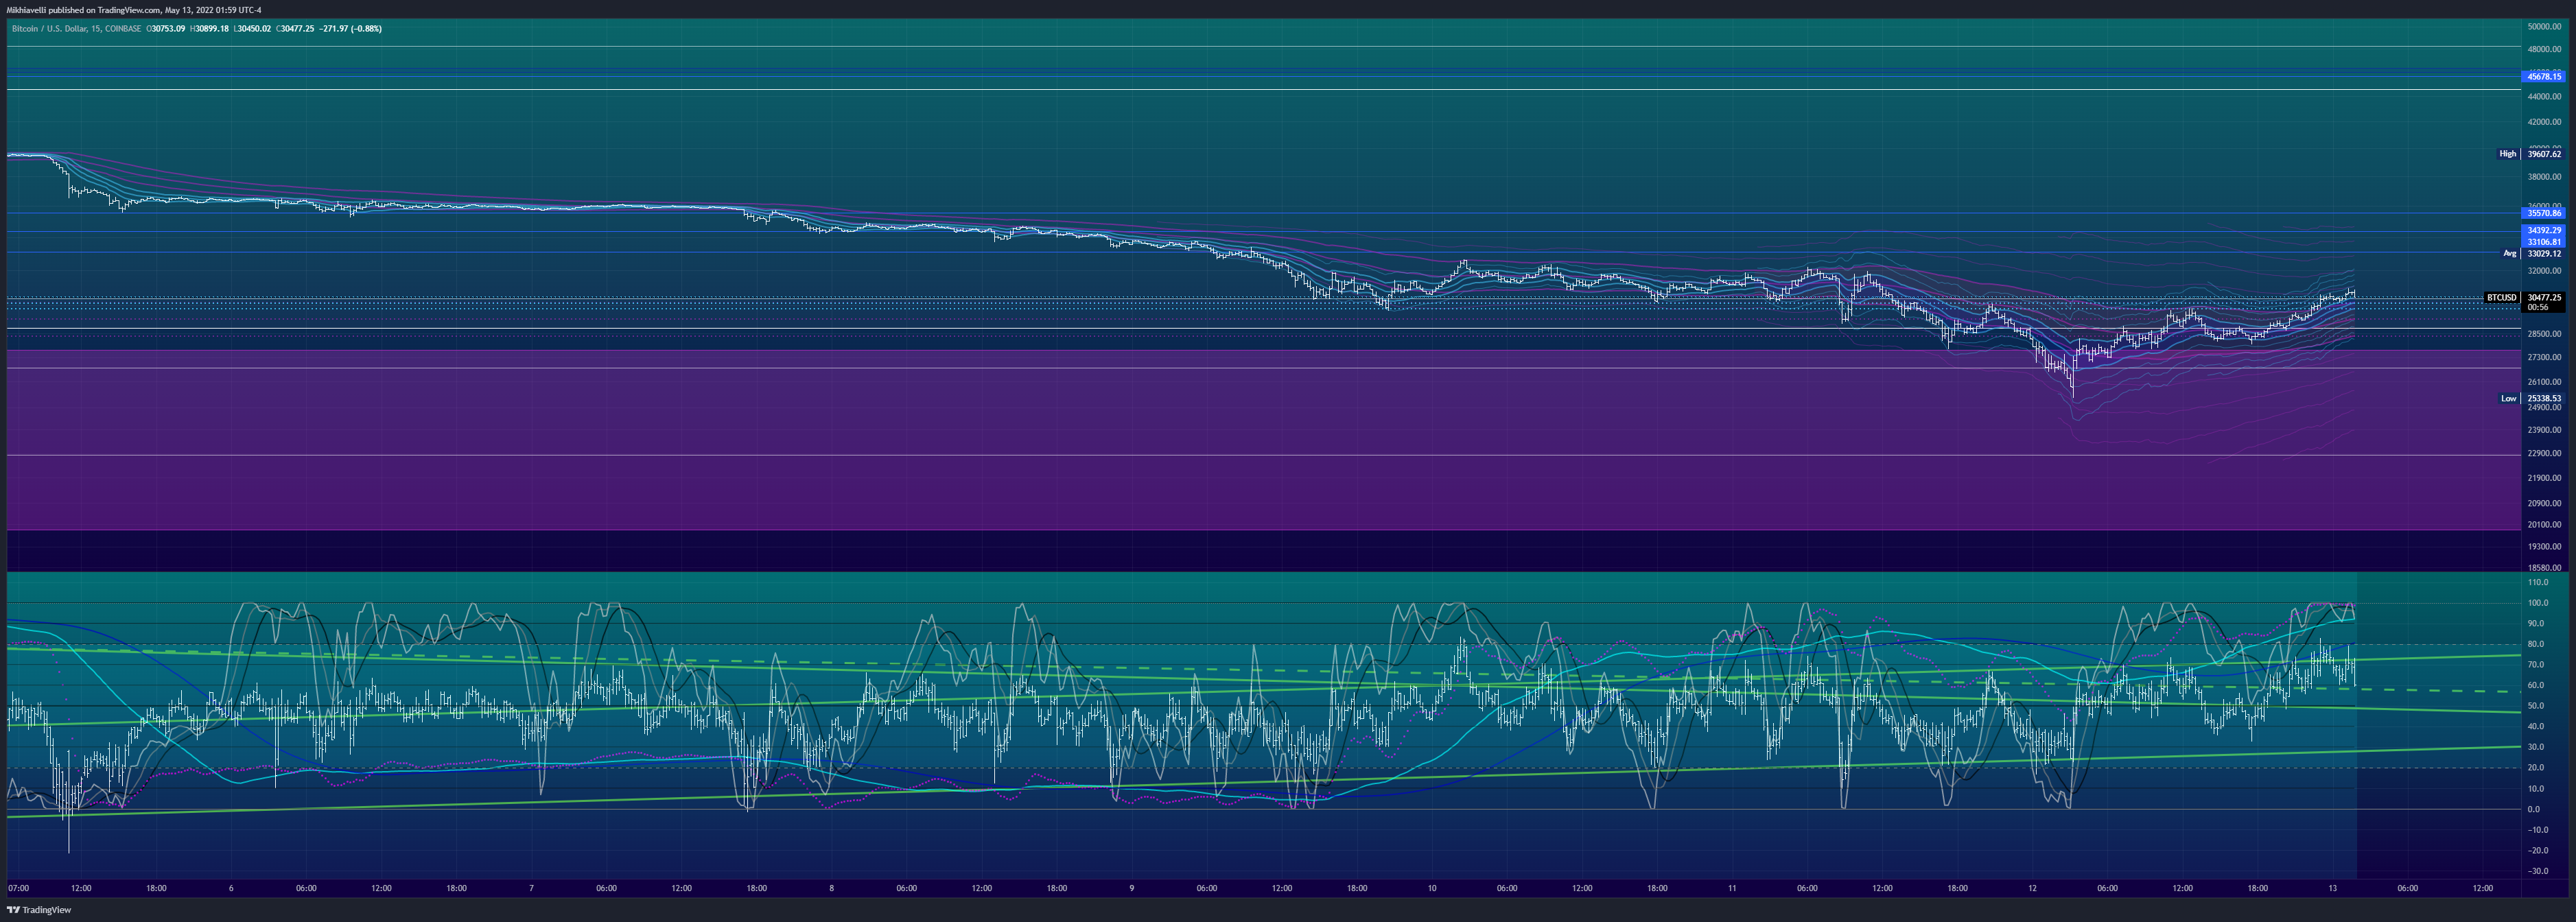Click the open value O30753.09
This screenshot has height=922, width=2576.
(x=166, y=29)
